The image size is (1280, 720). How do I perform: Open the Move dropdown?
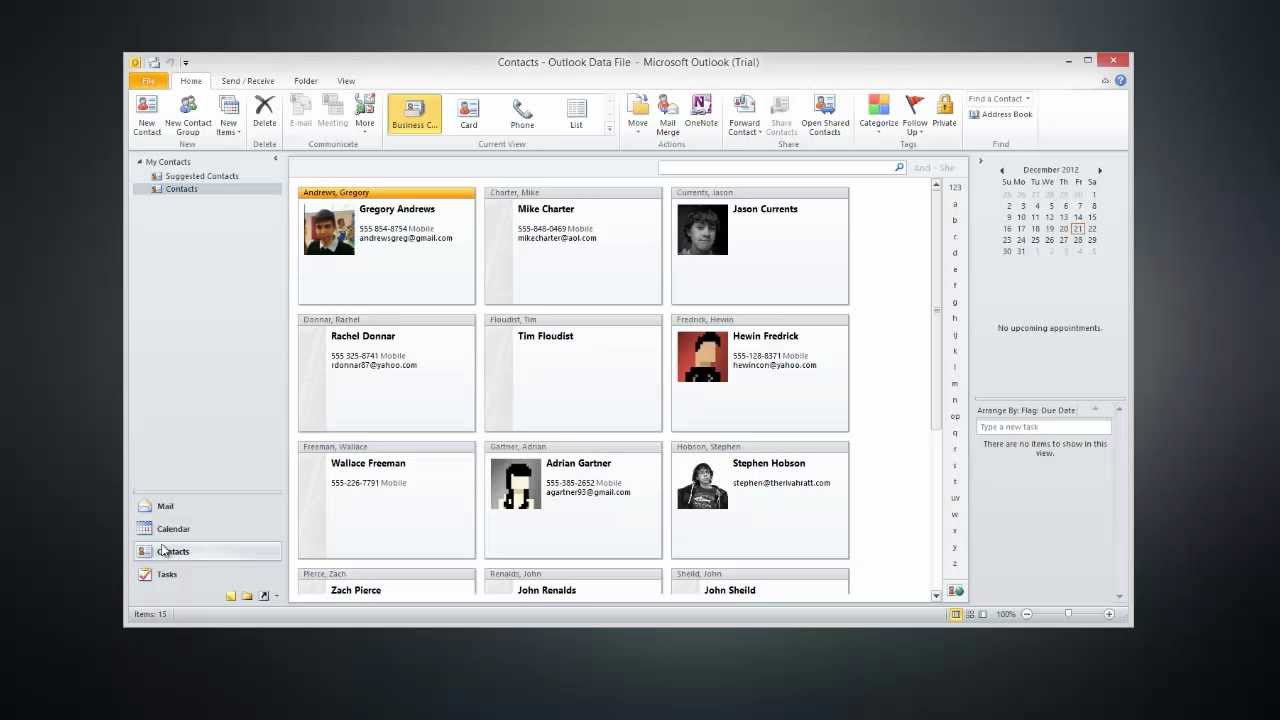tap(638, 115)
